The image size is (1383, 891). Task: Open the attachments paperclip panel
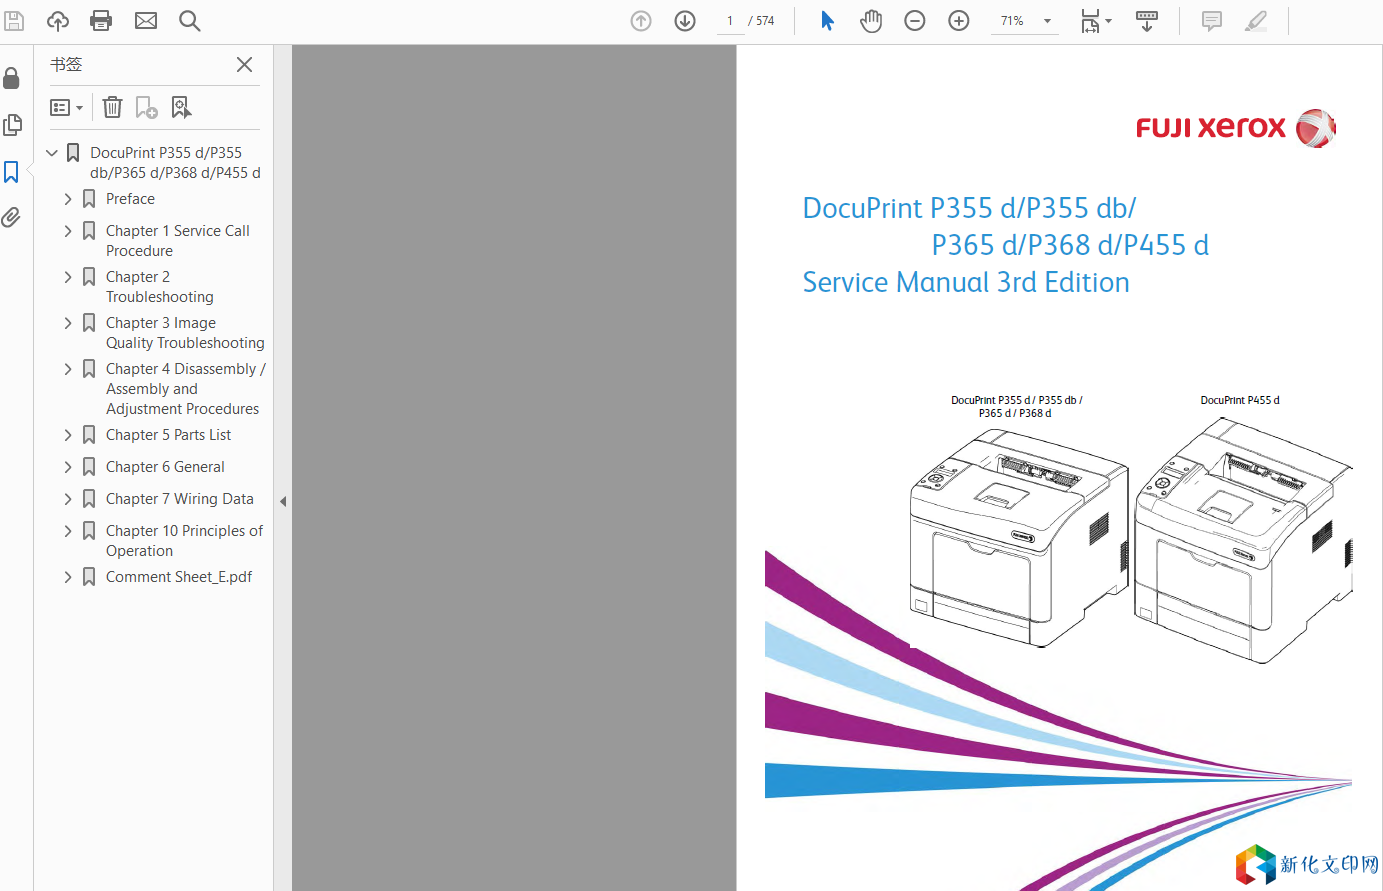12,218
